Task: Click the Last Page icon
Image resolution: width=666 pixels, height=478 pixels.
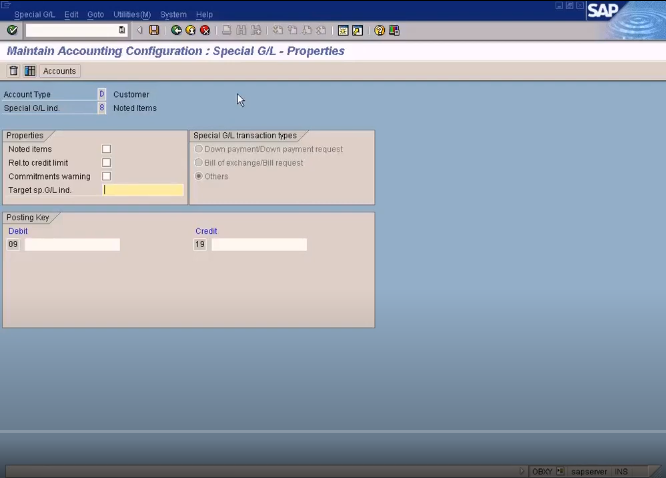Action: click(321, 30)
